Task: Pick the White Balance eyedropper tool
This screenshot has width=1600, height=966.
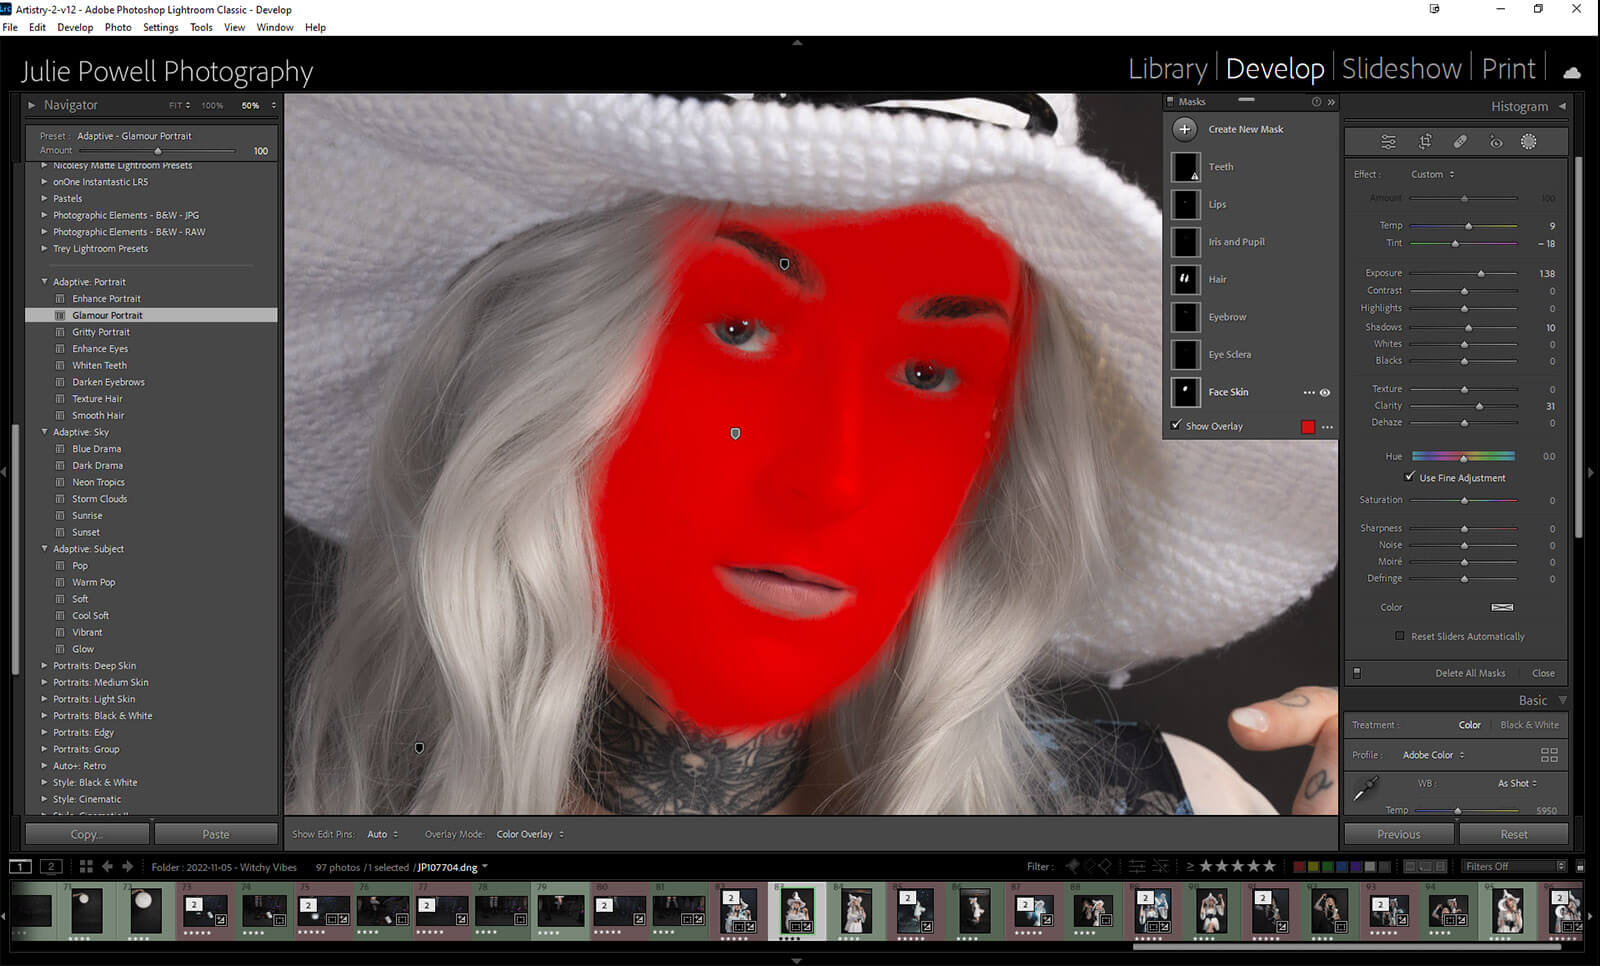Action: [x=1364, y=789]
